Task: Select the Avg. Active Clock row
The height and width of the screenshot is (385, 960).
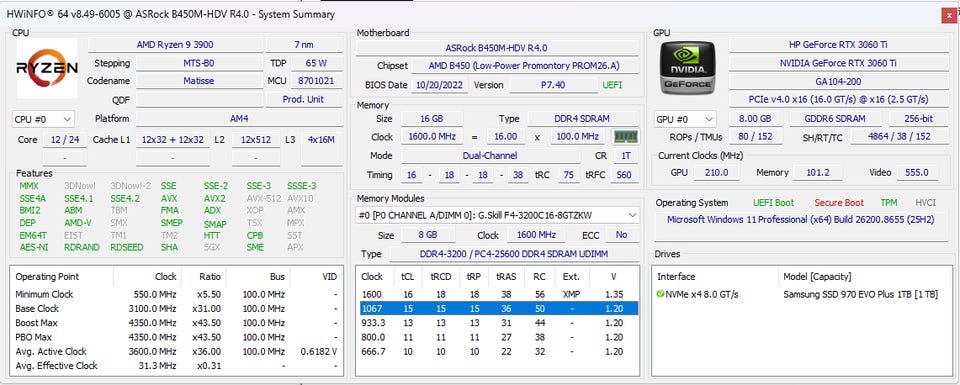Action: coord(176,351)
